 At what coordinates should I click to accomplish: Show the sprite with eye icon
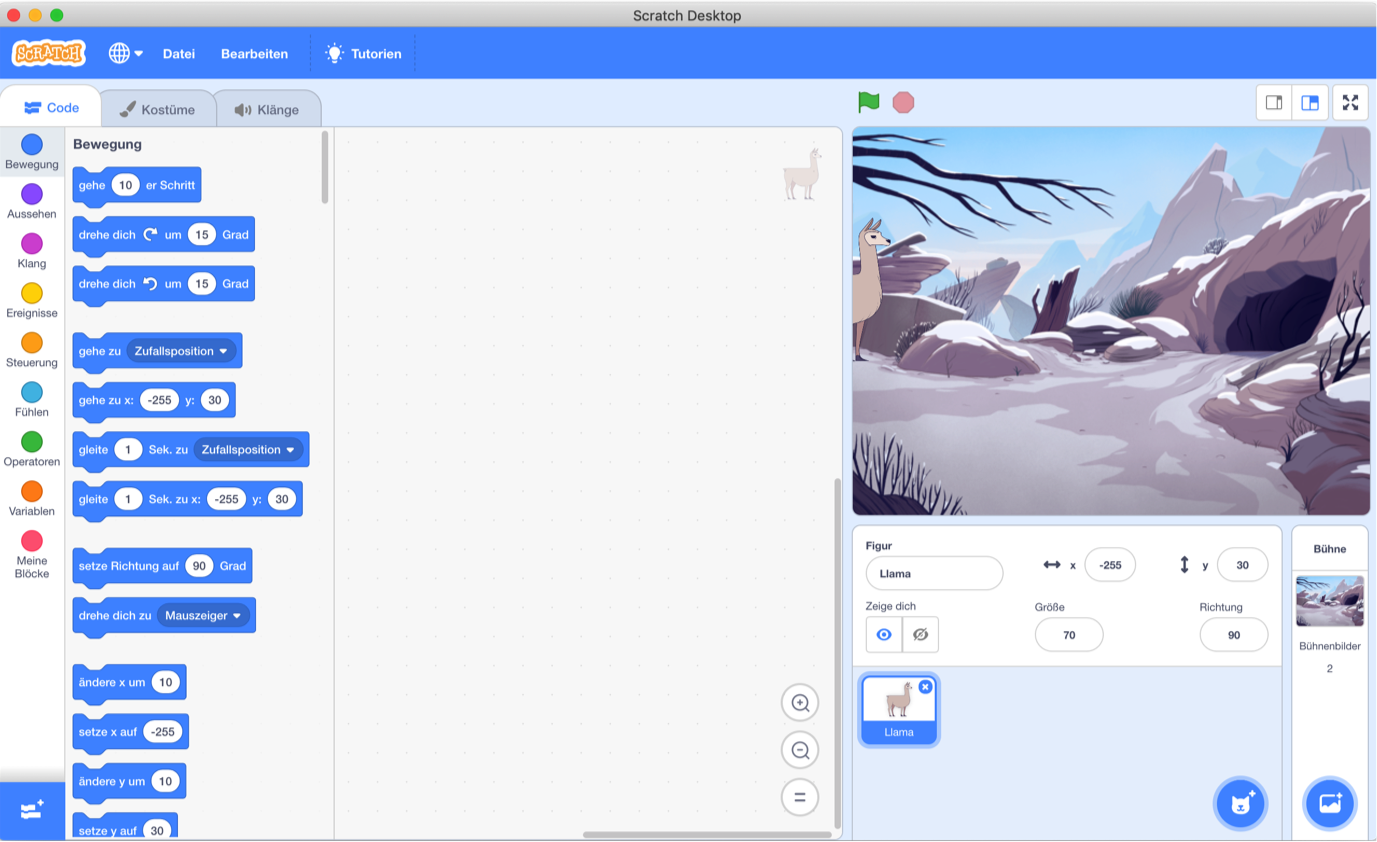click(x=883, y=635)
